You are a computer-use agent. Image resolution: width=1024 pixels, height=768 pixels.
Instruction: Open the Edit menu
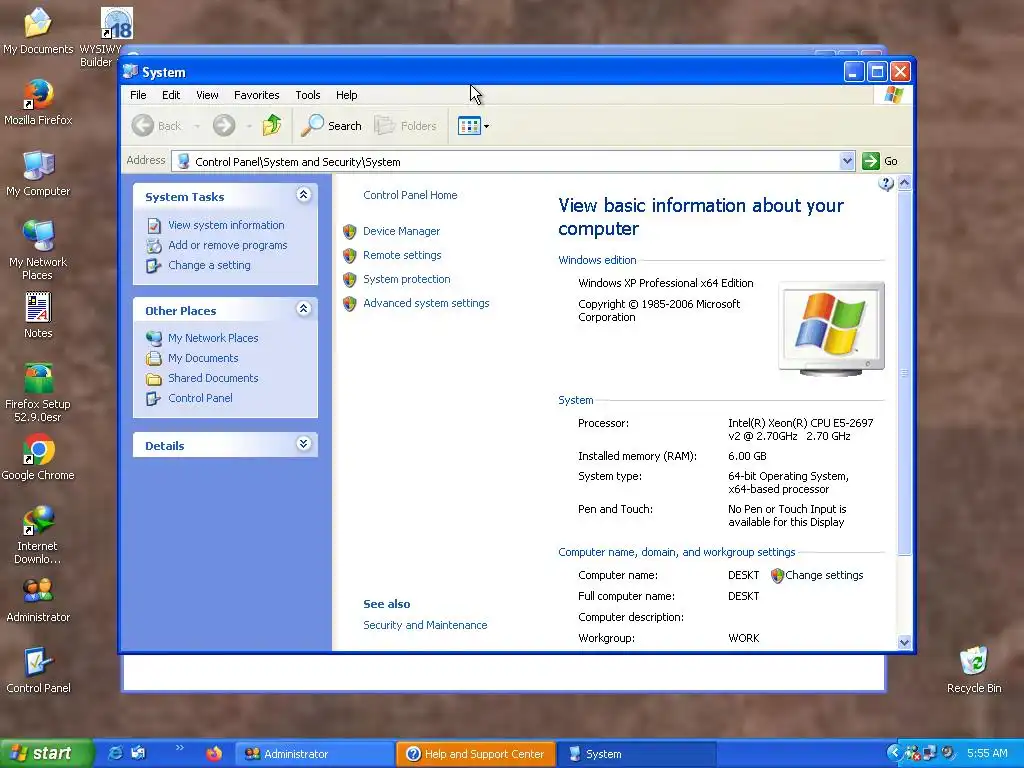171,95
